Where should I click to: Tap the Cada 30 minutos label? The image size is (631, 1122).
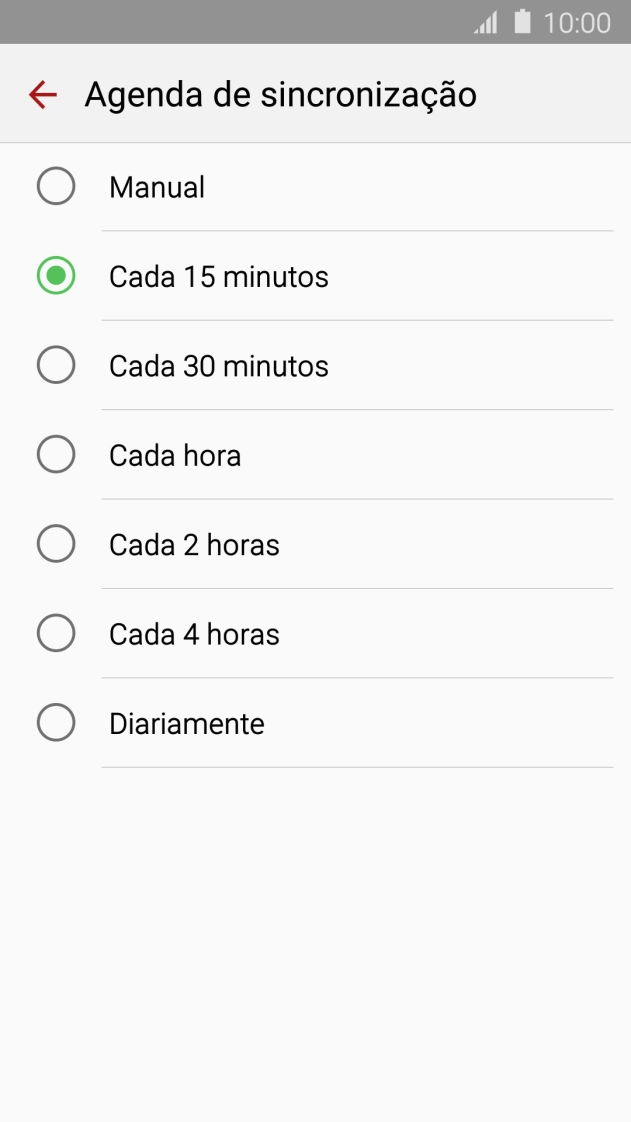tap(219, 365)
